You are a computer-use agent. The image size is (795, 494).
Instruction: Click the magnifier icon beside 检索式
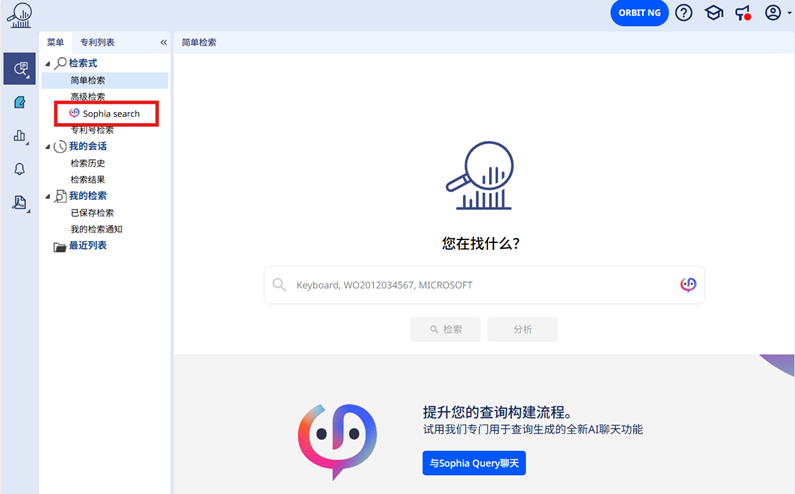(60, 63)
